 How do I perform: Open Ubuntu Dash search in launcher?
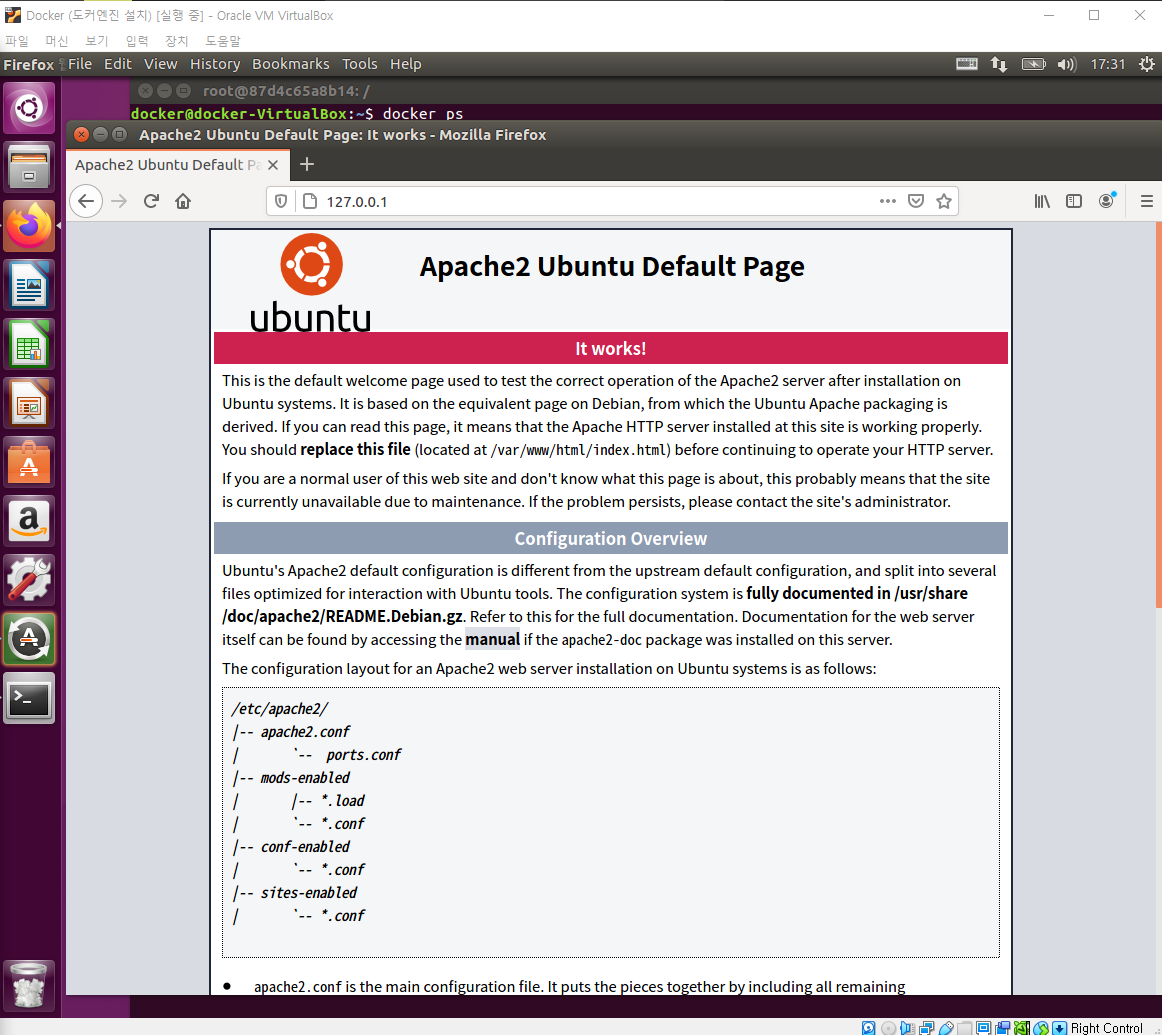click(x=29, y=108)
